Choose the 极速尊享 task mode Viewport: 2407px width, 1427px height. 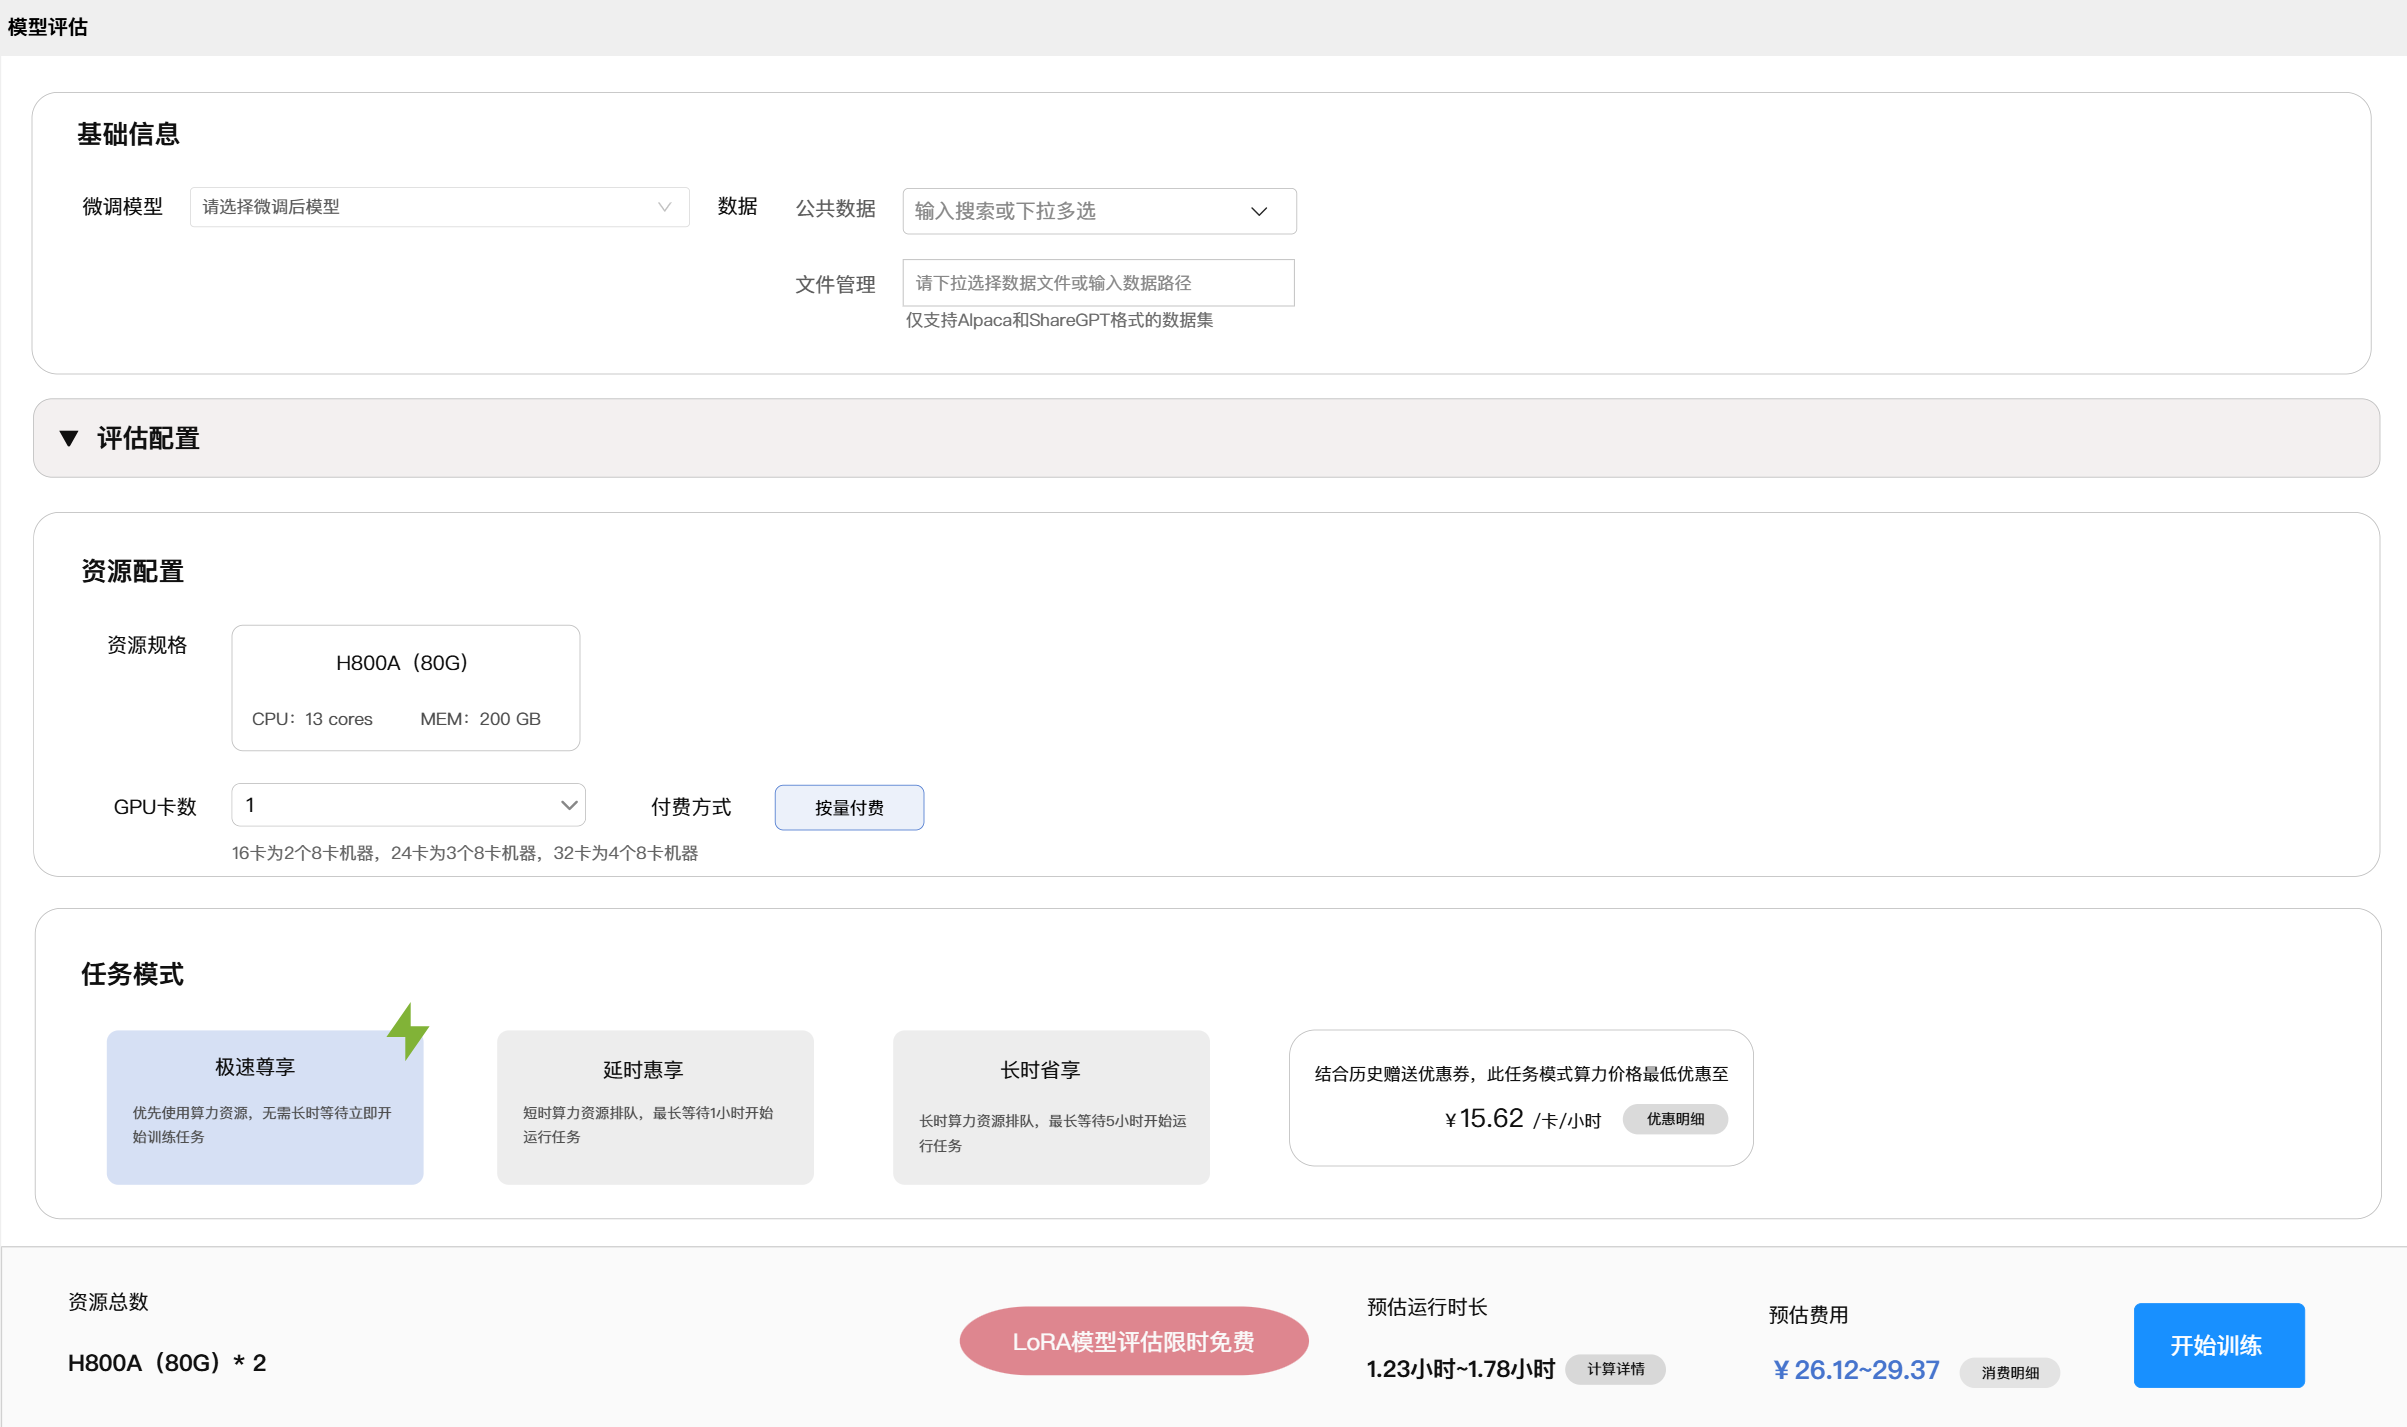(264, 1107)
